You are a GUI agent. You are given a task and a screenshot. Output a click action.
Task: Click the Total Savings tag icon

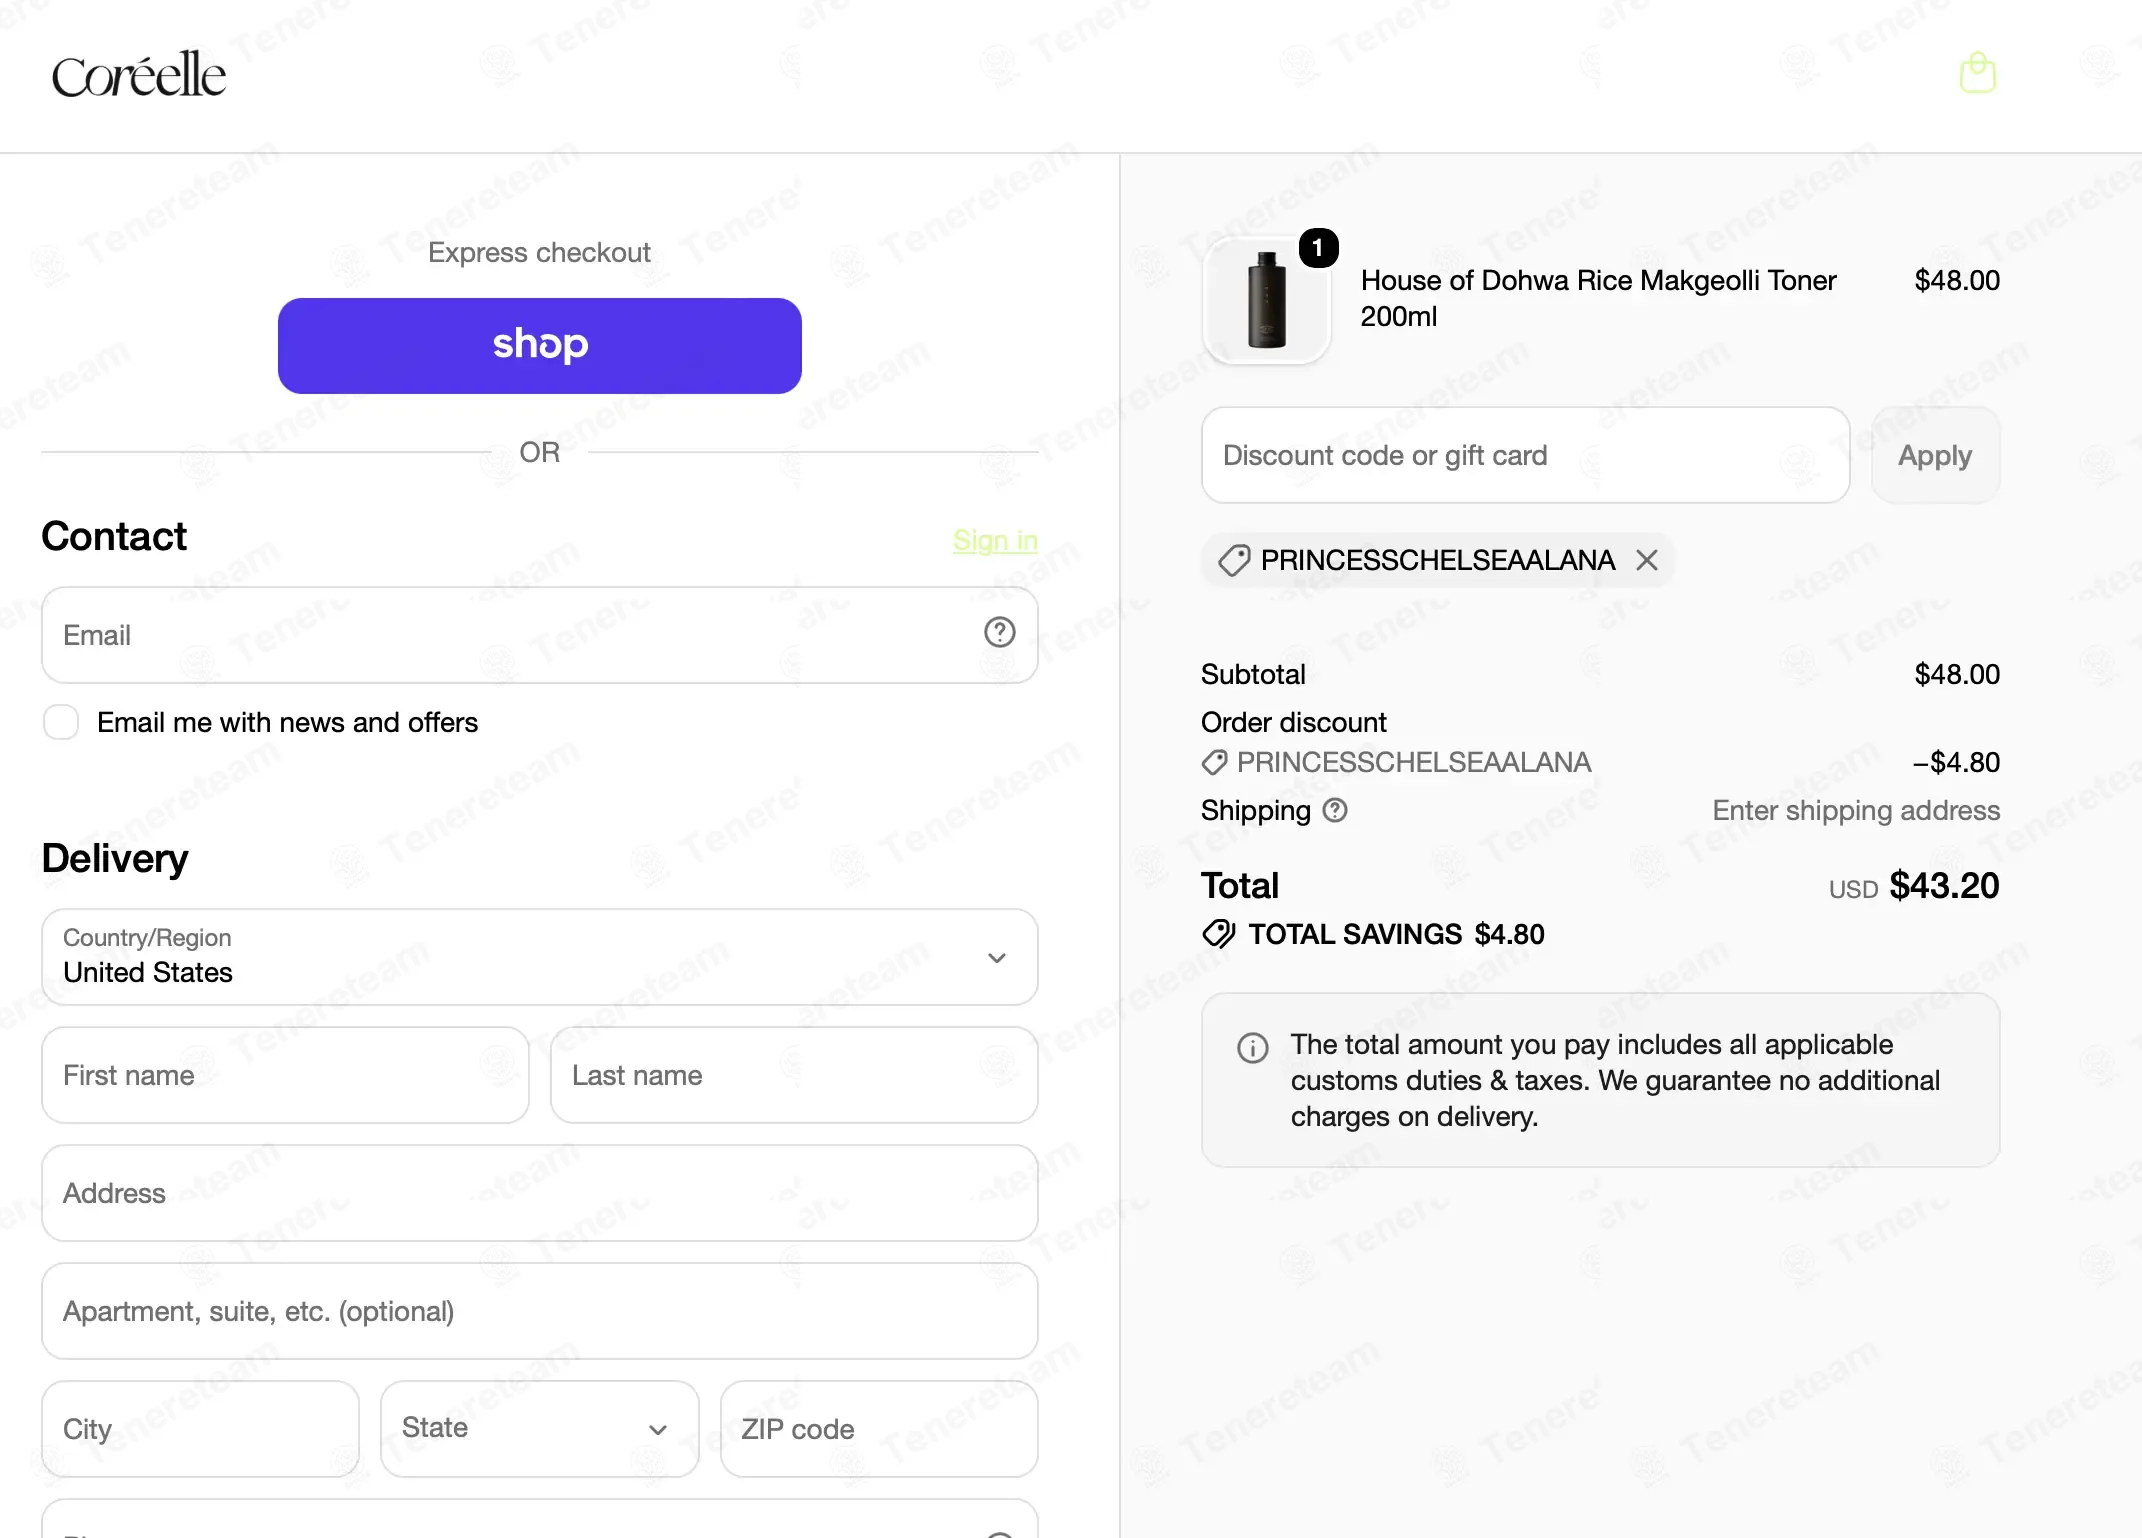click(1218, 934)
